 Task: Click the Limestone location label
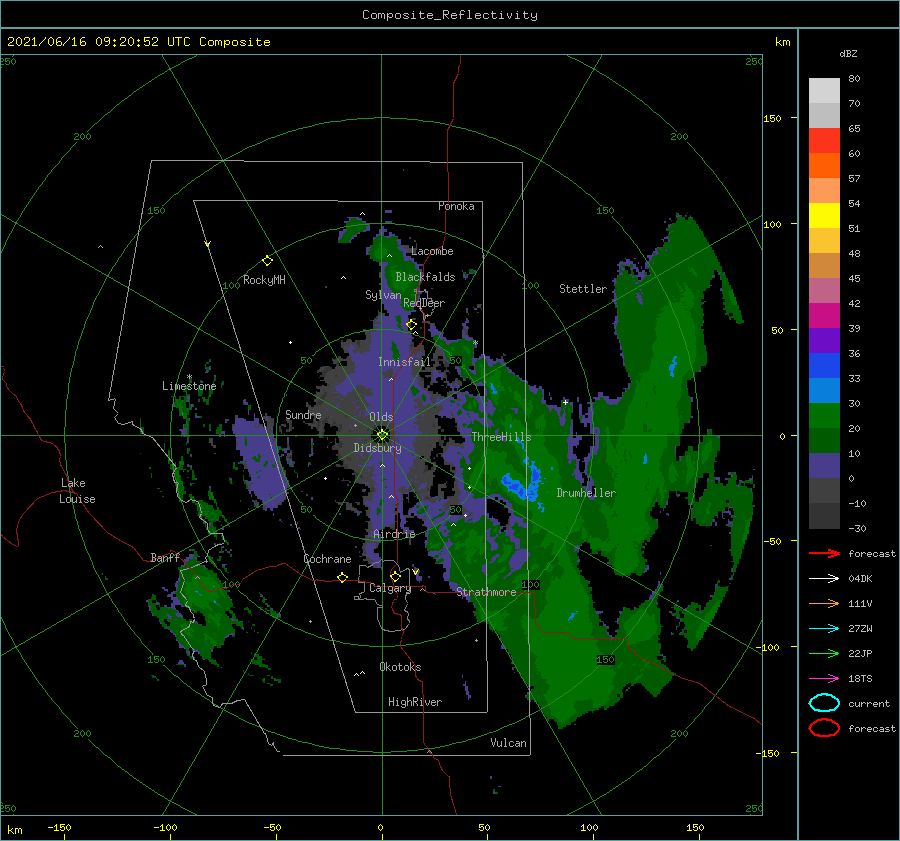189,386
